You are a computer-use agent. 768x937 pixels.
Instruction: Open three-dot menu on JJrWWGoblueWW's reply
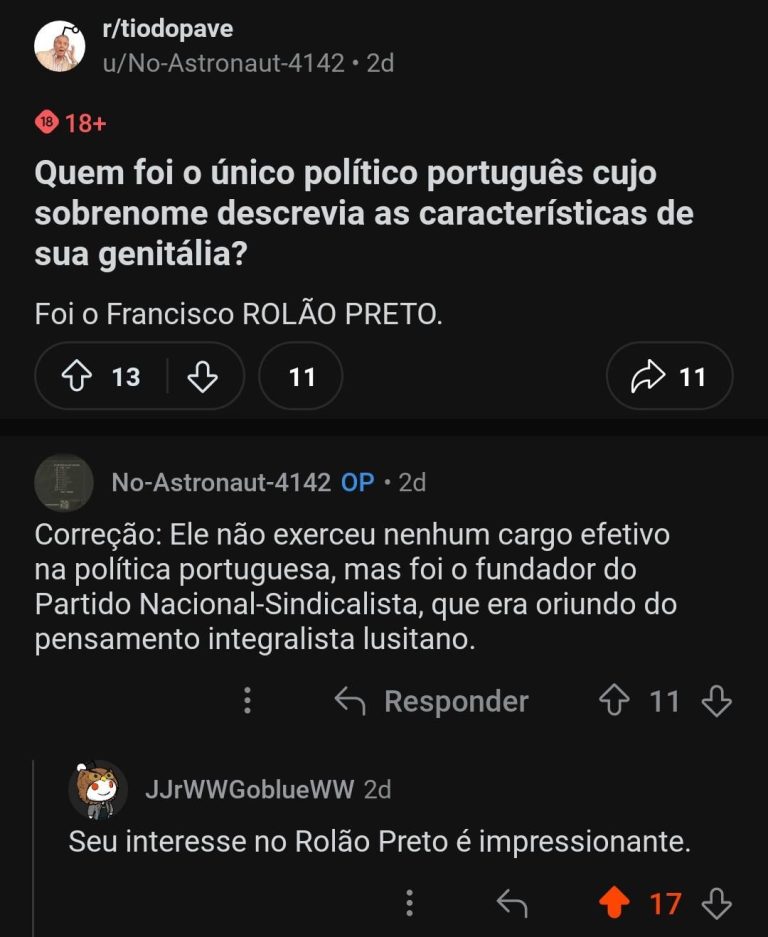410,904
